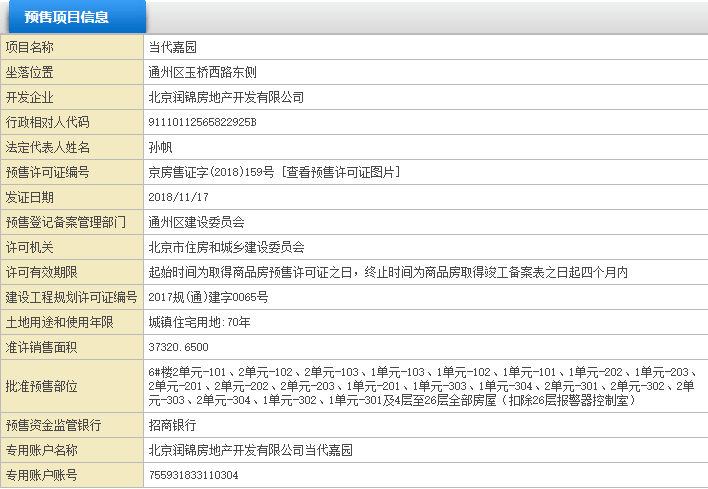Click the 坐落位置 label cell
The height and width of the screenshot is (489, 708).
(x=72, y=72)
